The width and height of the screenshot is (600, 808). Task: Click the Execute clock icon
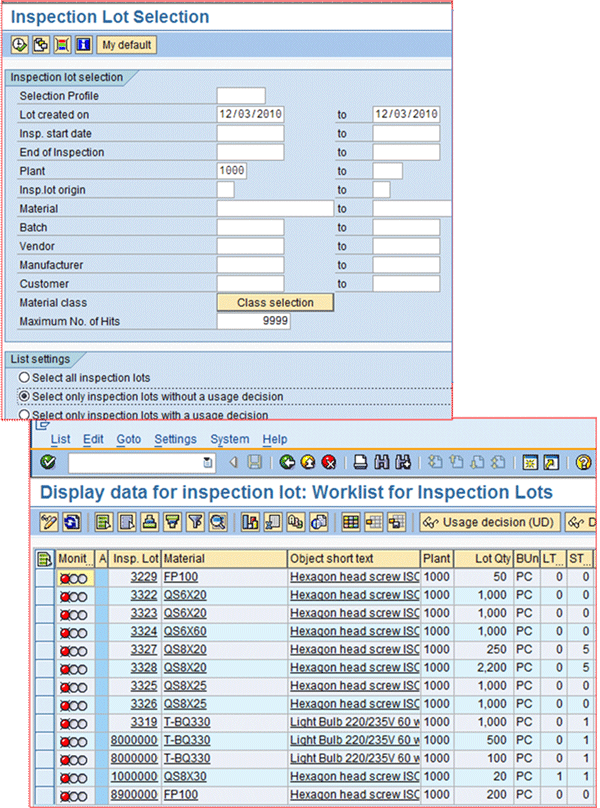tap(20, 45)
